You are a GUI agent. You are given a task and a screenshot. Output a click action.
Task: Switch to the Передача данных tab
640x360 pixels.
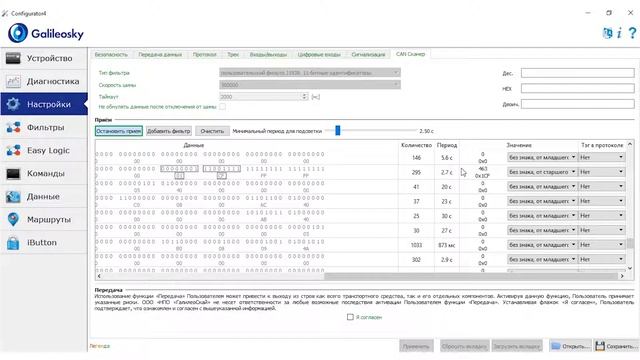pyautogui.click(x=160, y=54)
